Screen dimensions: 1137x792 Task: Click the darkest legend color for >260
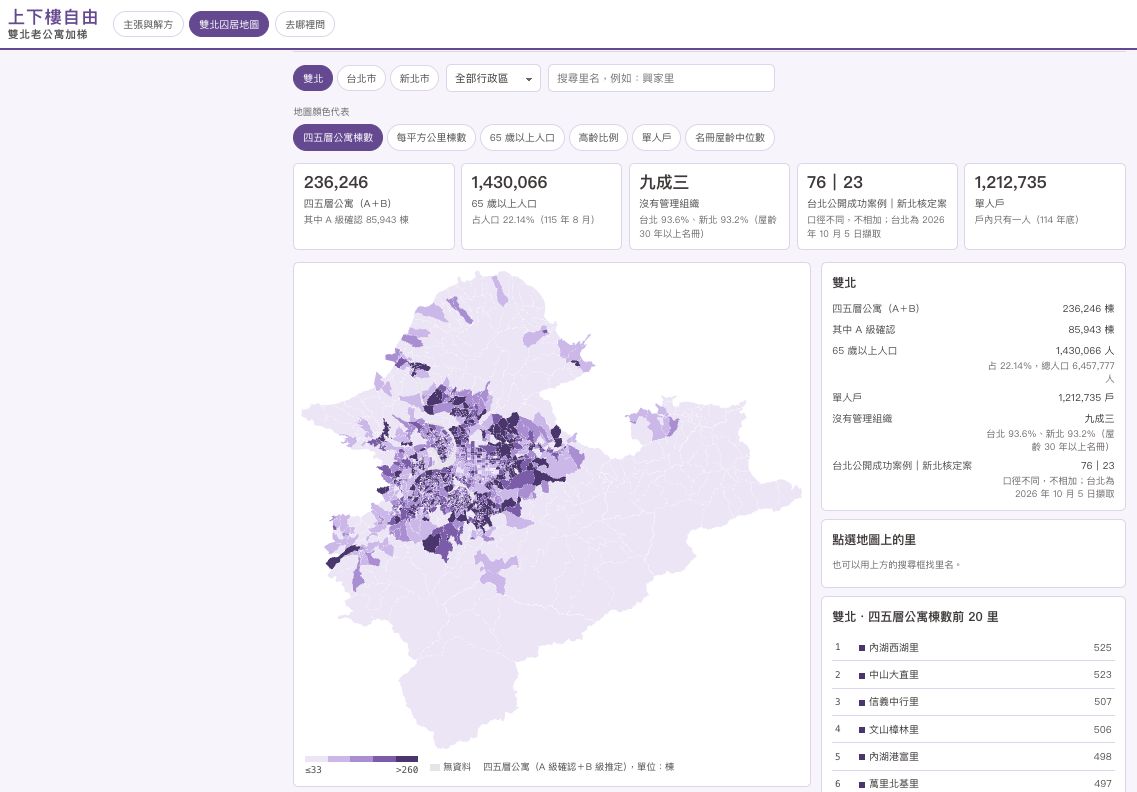click(407, 759)
